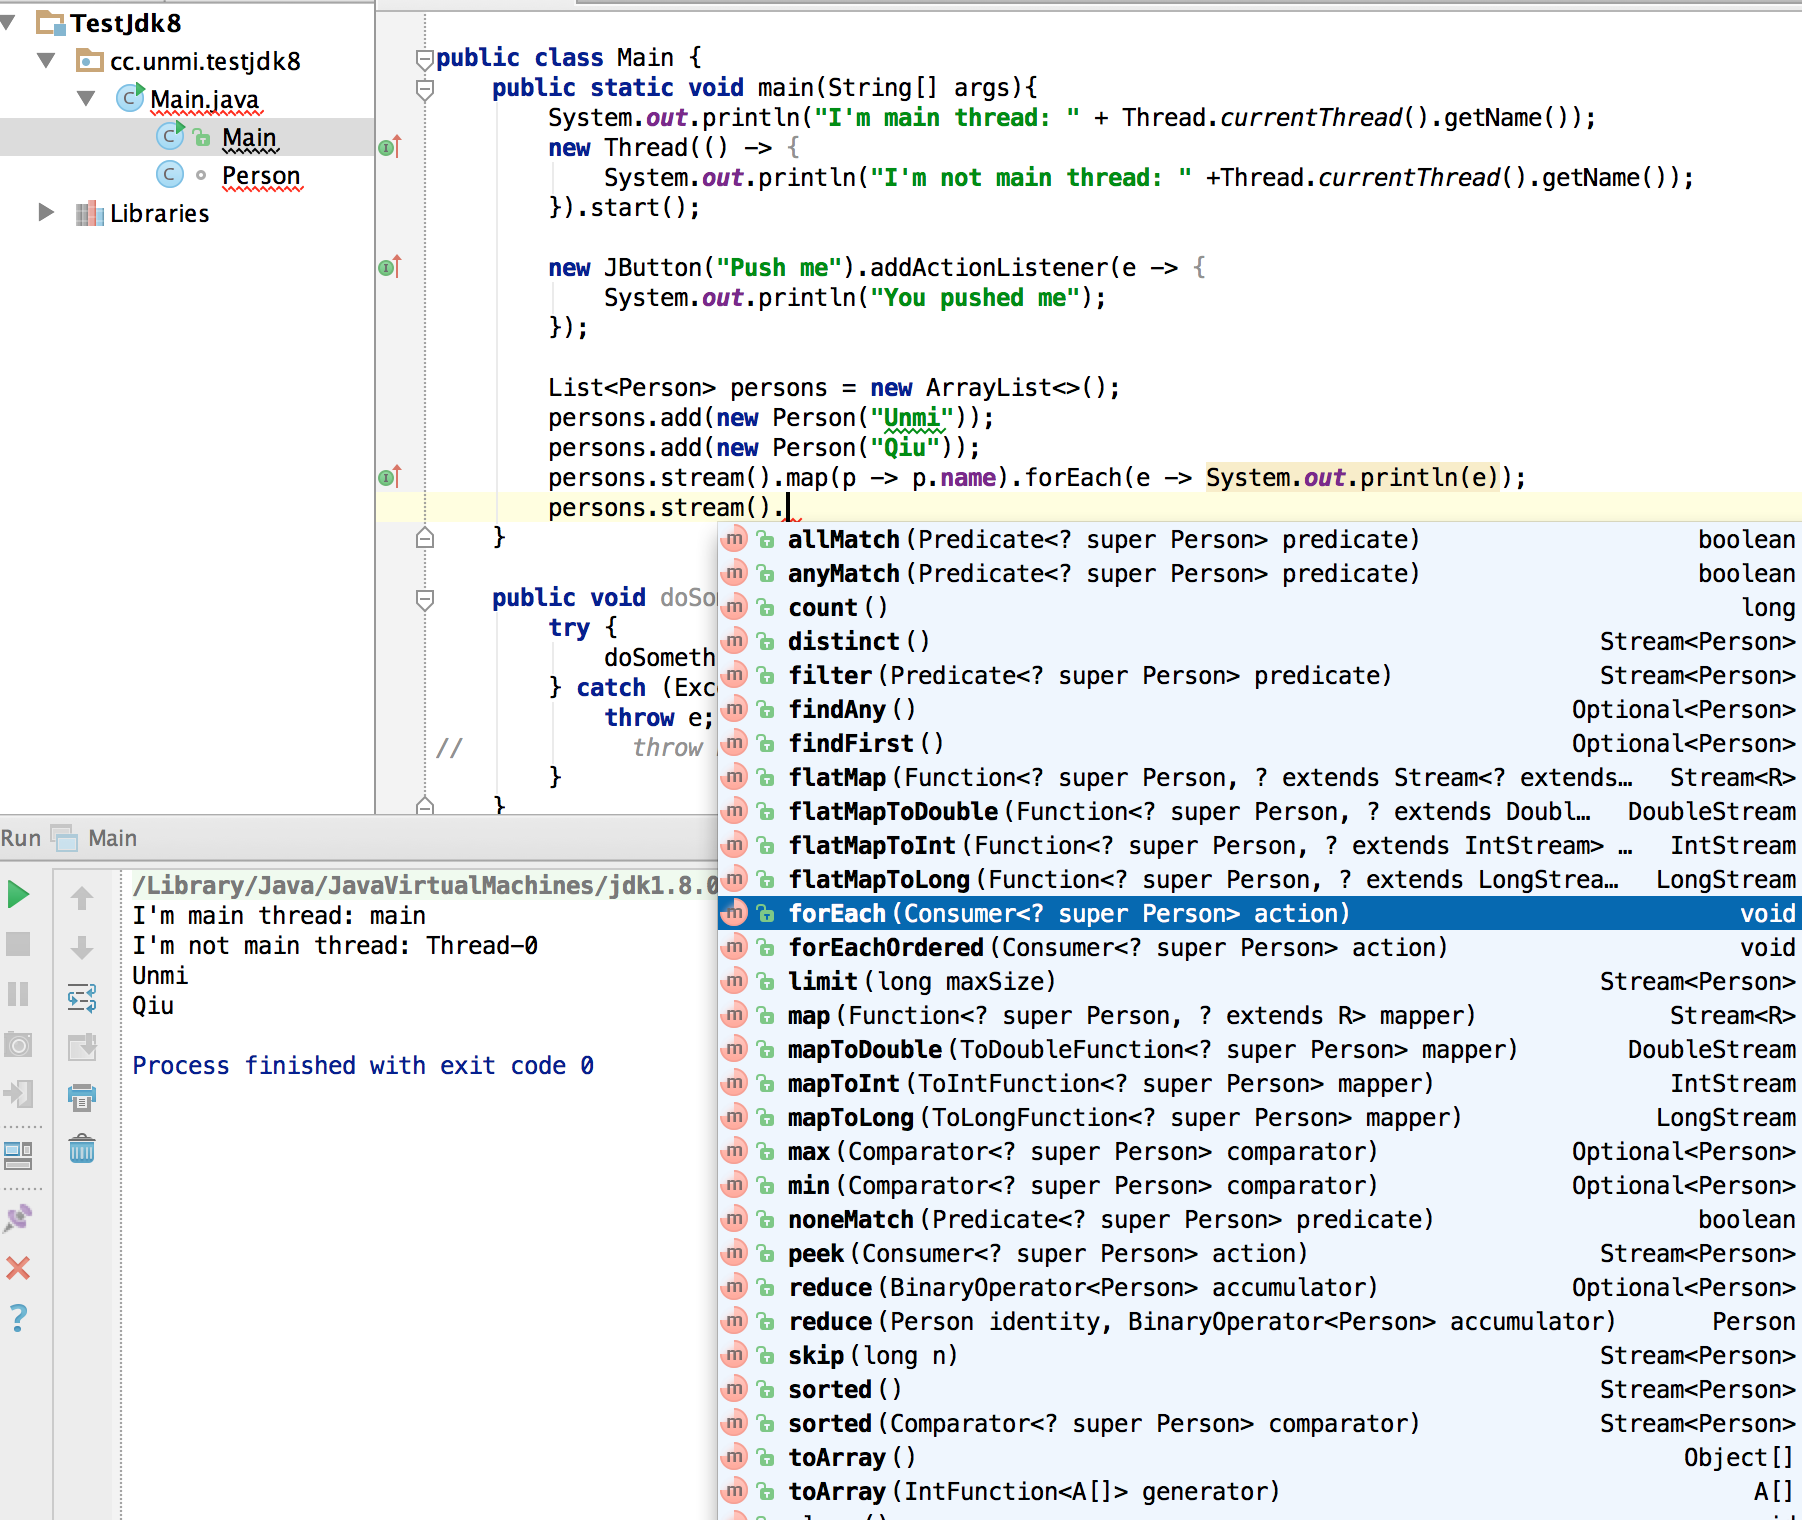This screenshot has width=1802, height=1520.
Task: Click the Print console output icon
Action: tap(82, 1098)
